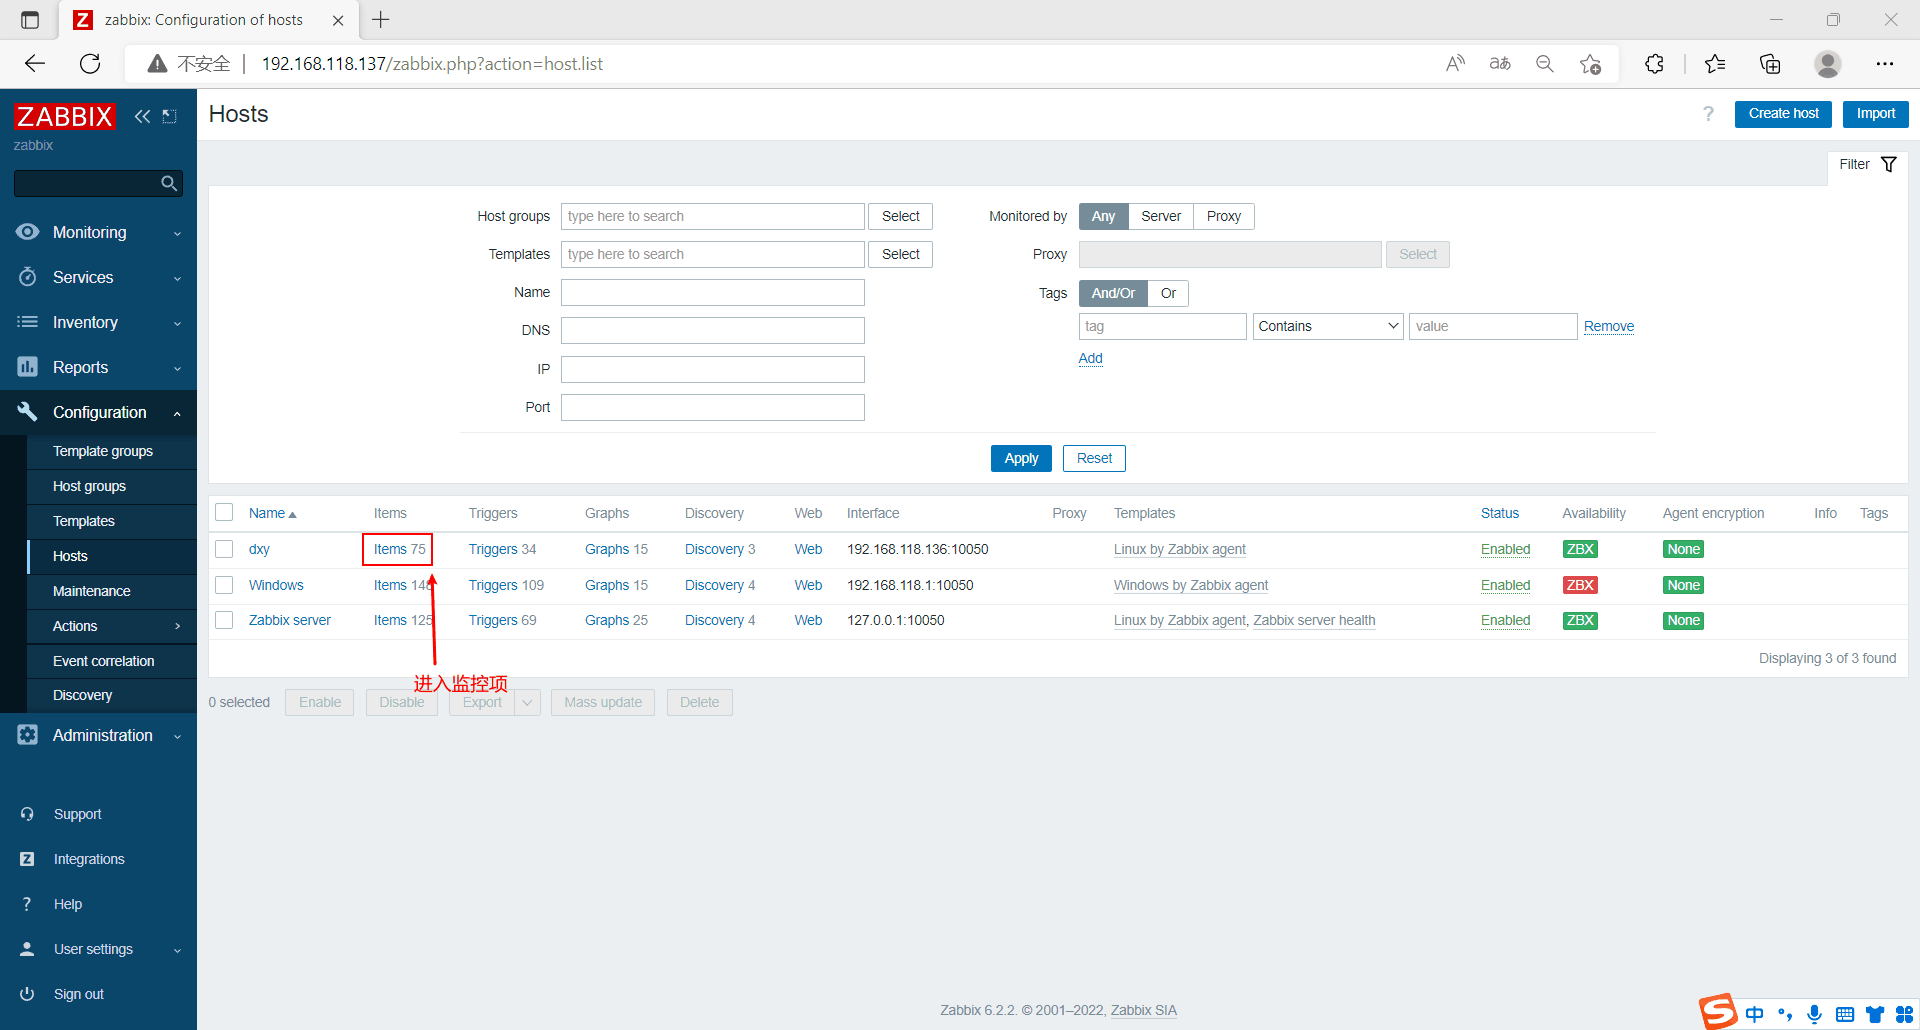Screen dimensions: 1920x1030
Task: Click the Create host button
Action: [x=1783, y=114]
